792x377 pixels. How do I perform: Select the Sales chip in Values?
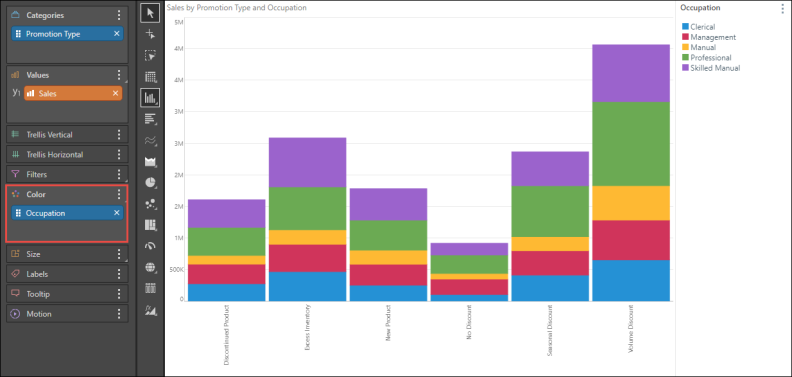coord(73,93)
